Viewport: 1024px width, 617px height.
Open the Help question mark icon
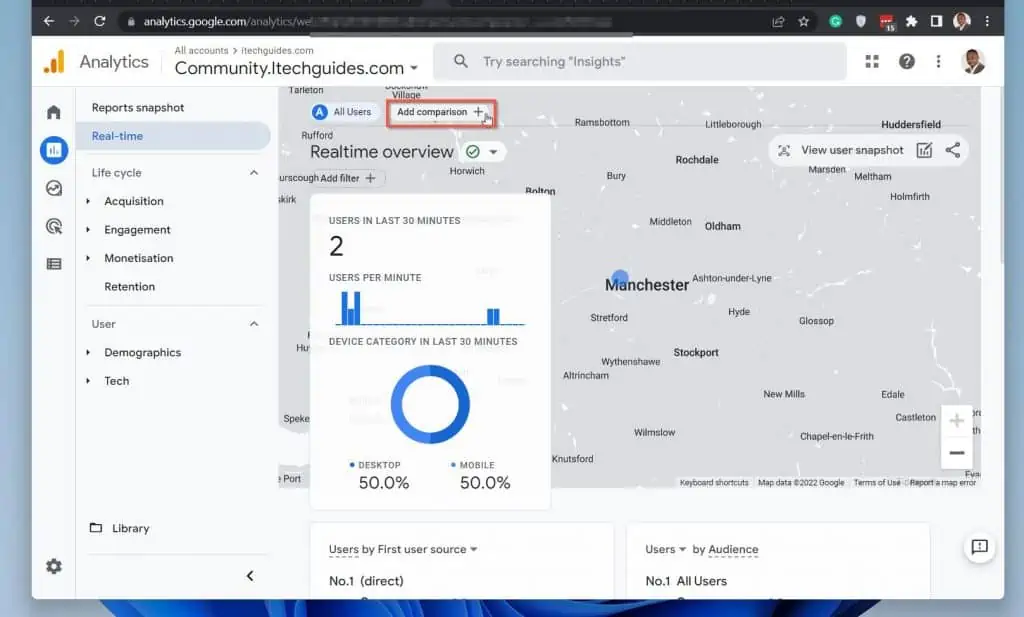pyautogui.click(x=906, y=62)
